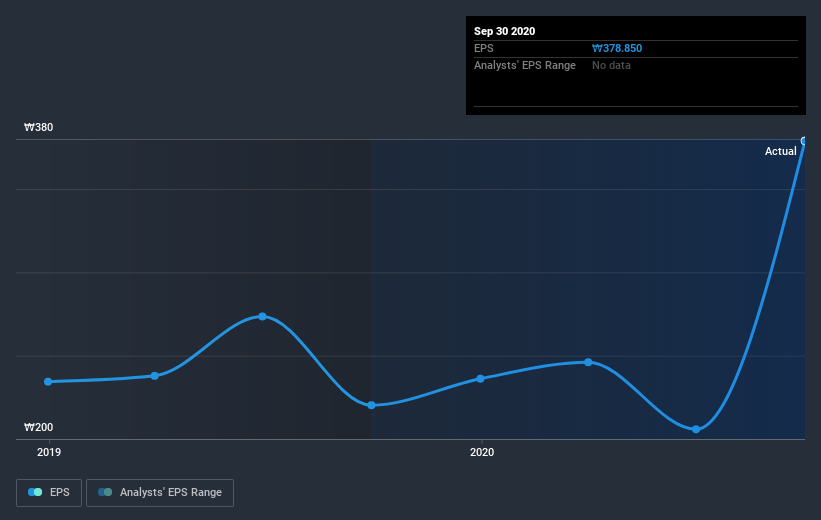Click the lowest EPS point in mid-2020
The image size is (821, 520).
click(x=696, y=429)
